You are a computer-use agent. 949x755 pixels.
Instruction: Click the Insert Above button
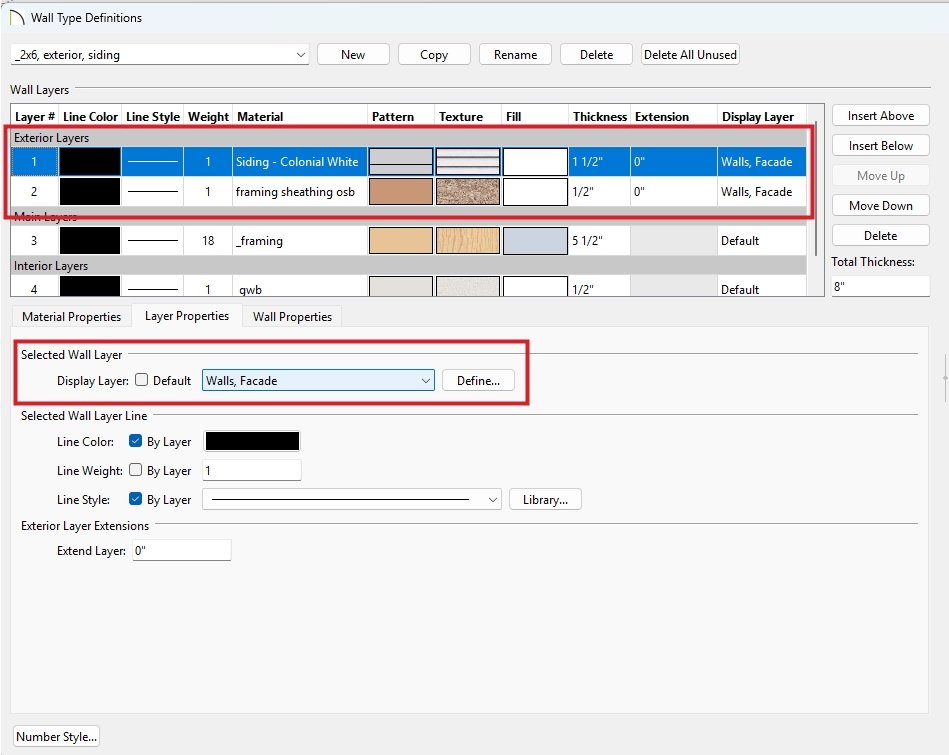(880, 116)
